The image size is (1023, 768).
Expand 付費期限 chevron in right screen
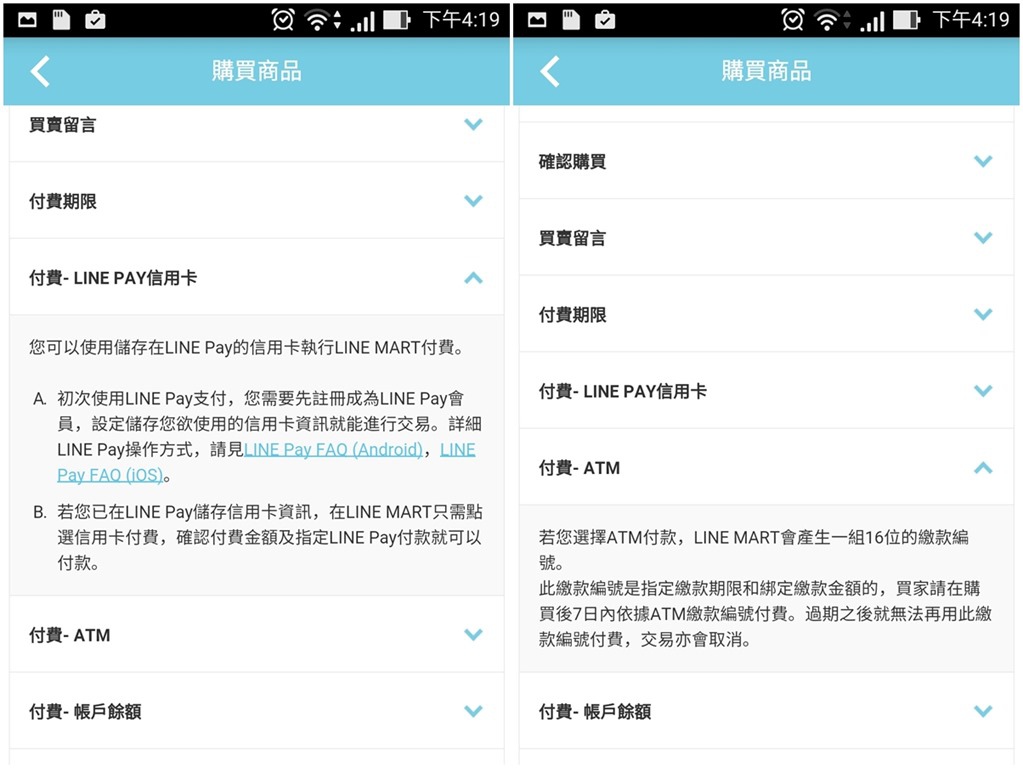tap(983, 314)
